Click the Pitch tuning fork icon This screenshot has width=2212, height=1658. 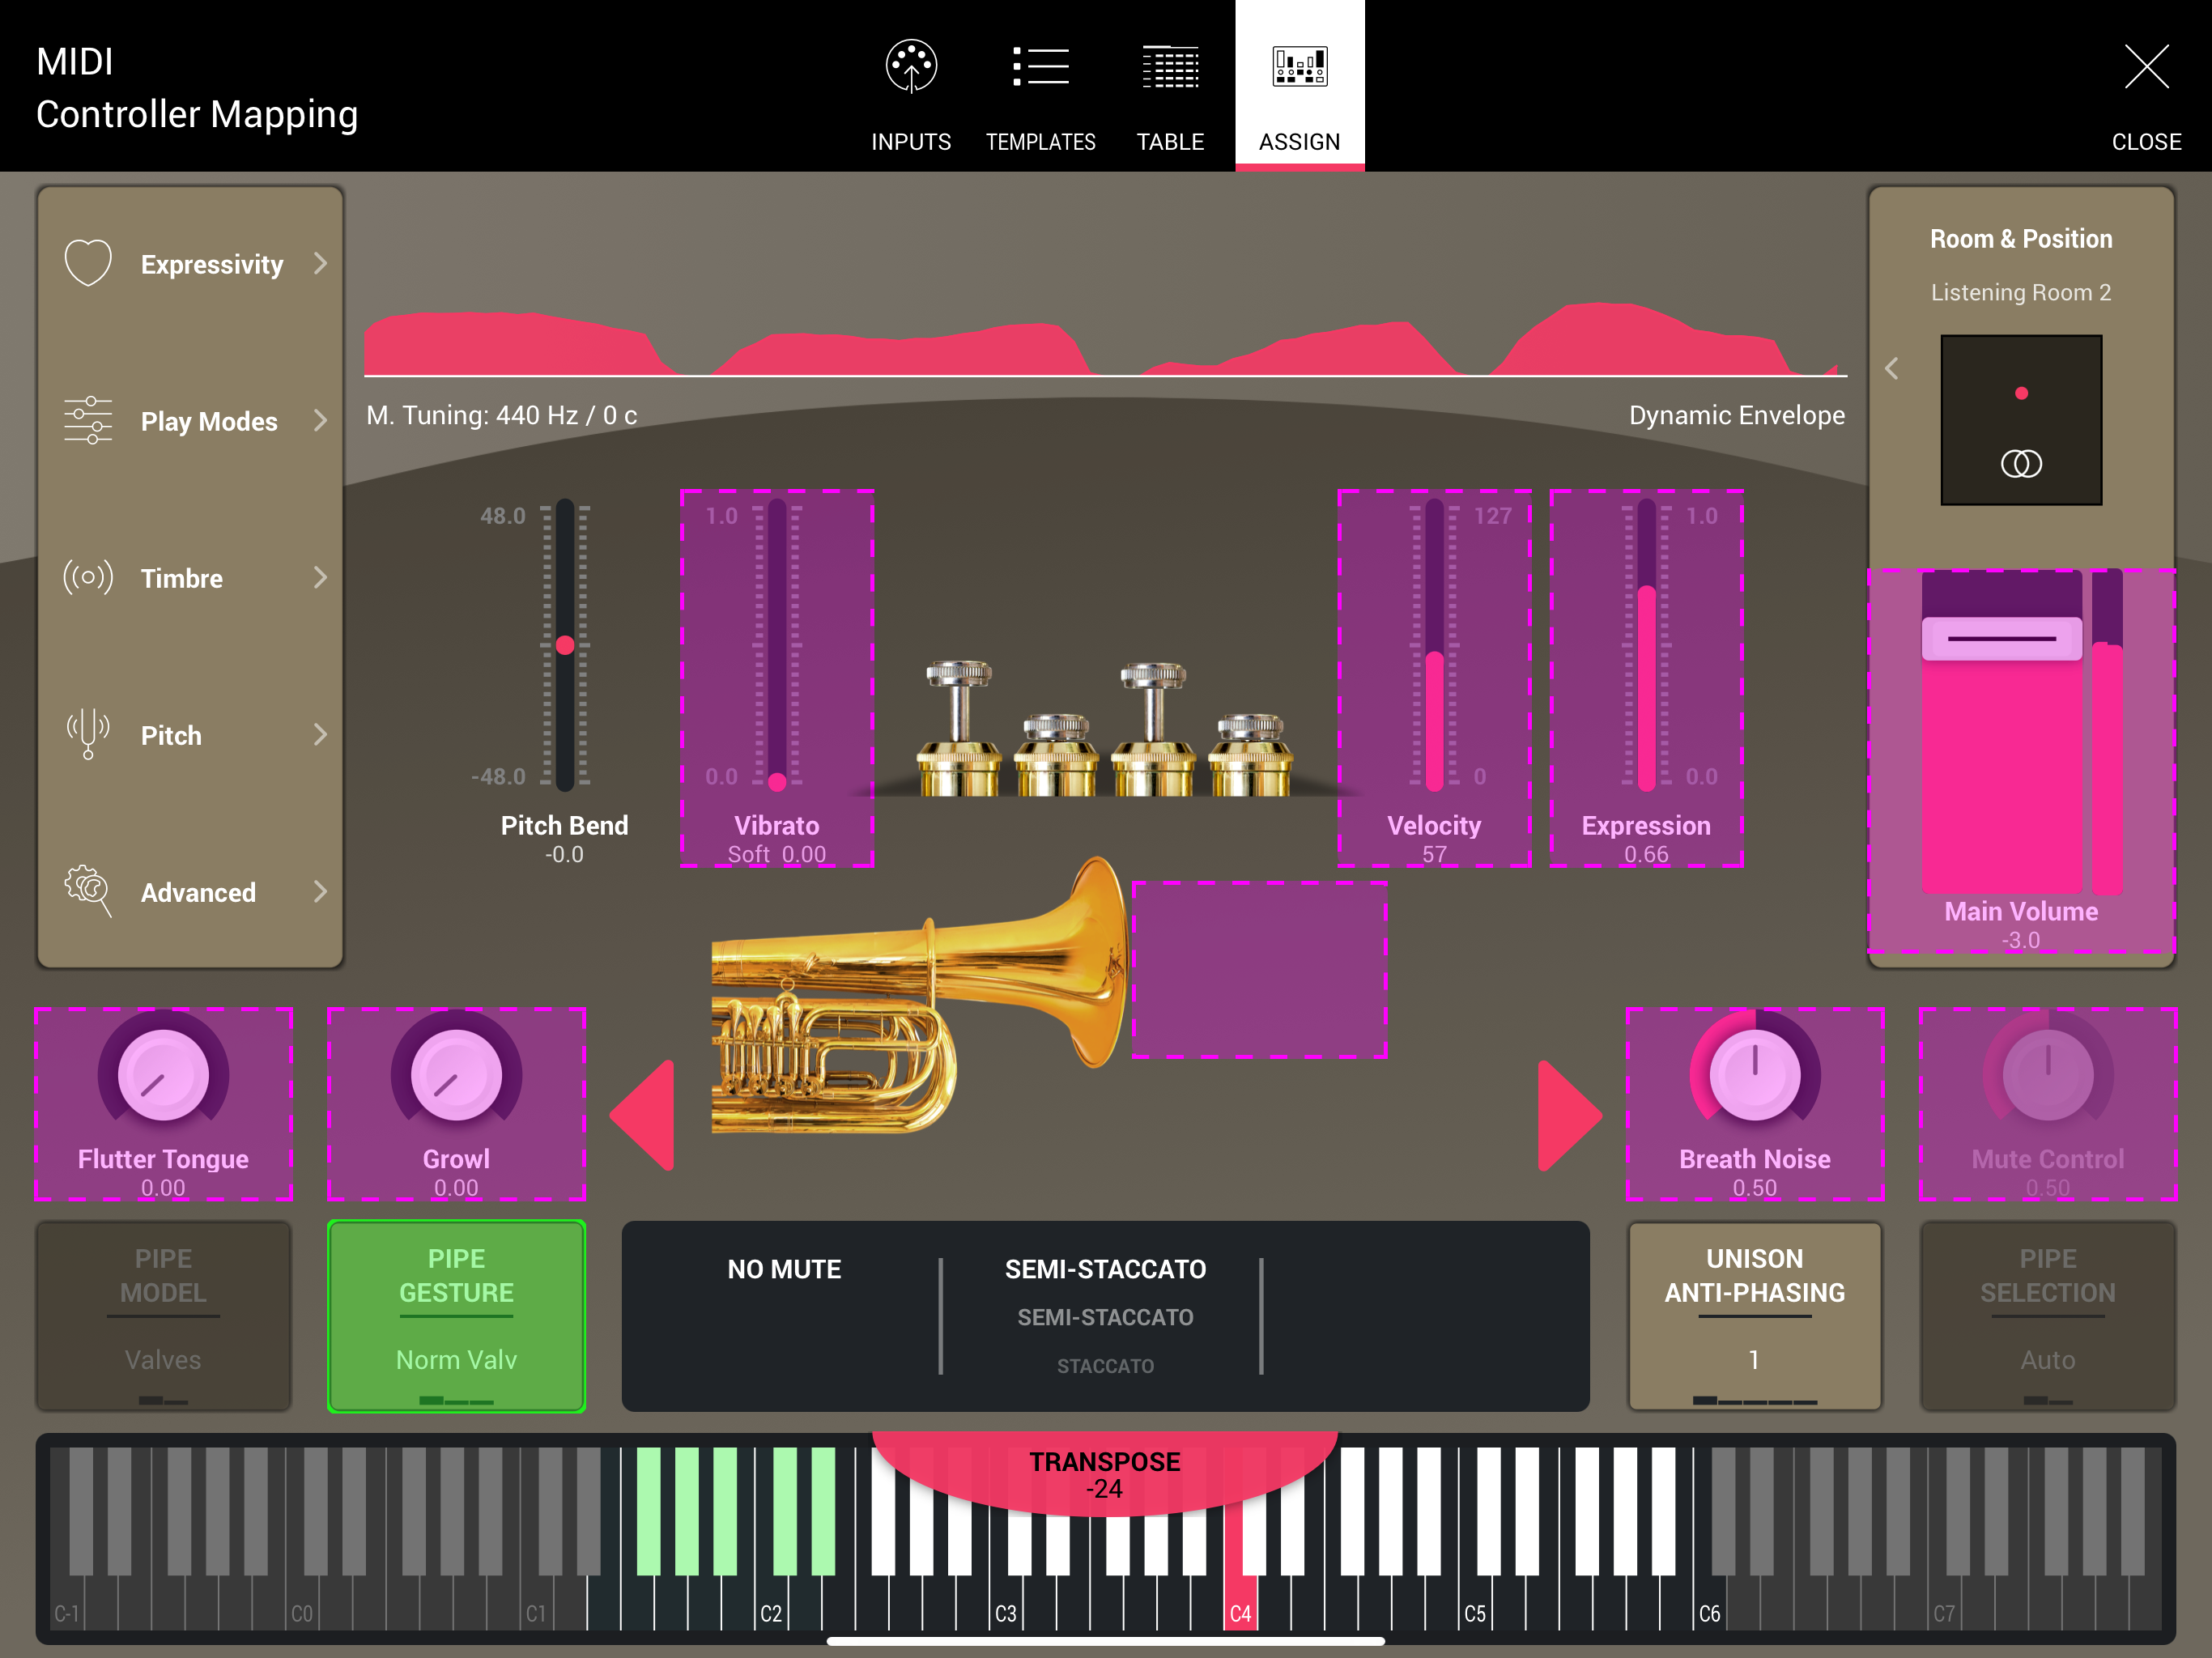[x=88, y=734]
